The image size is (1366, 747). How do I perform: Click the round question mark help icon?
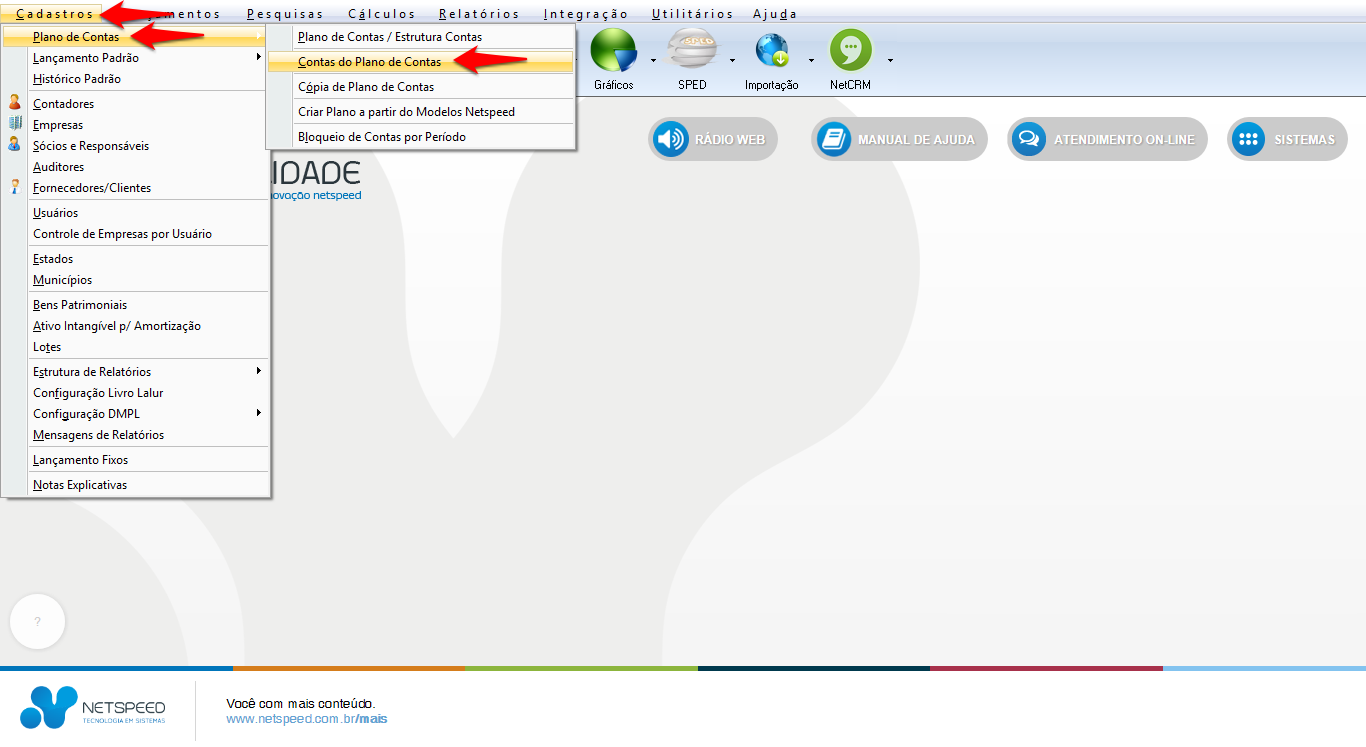(x=37, y=622)
